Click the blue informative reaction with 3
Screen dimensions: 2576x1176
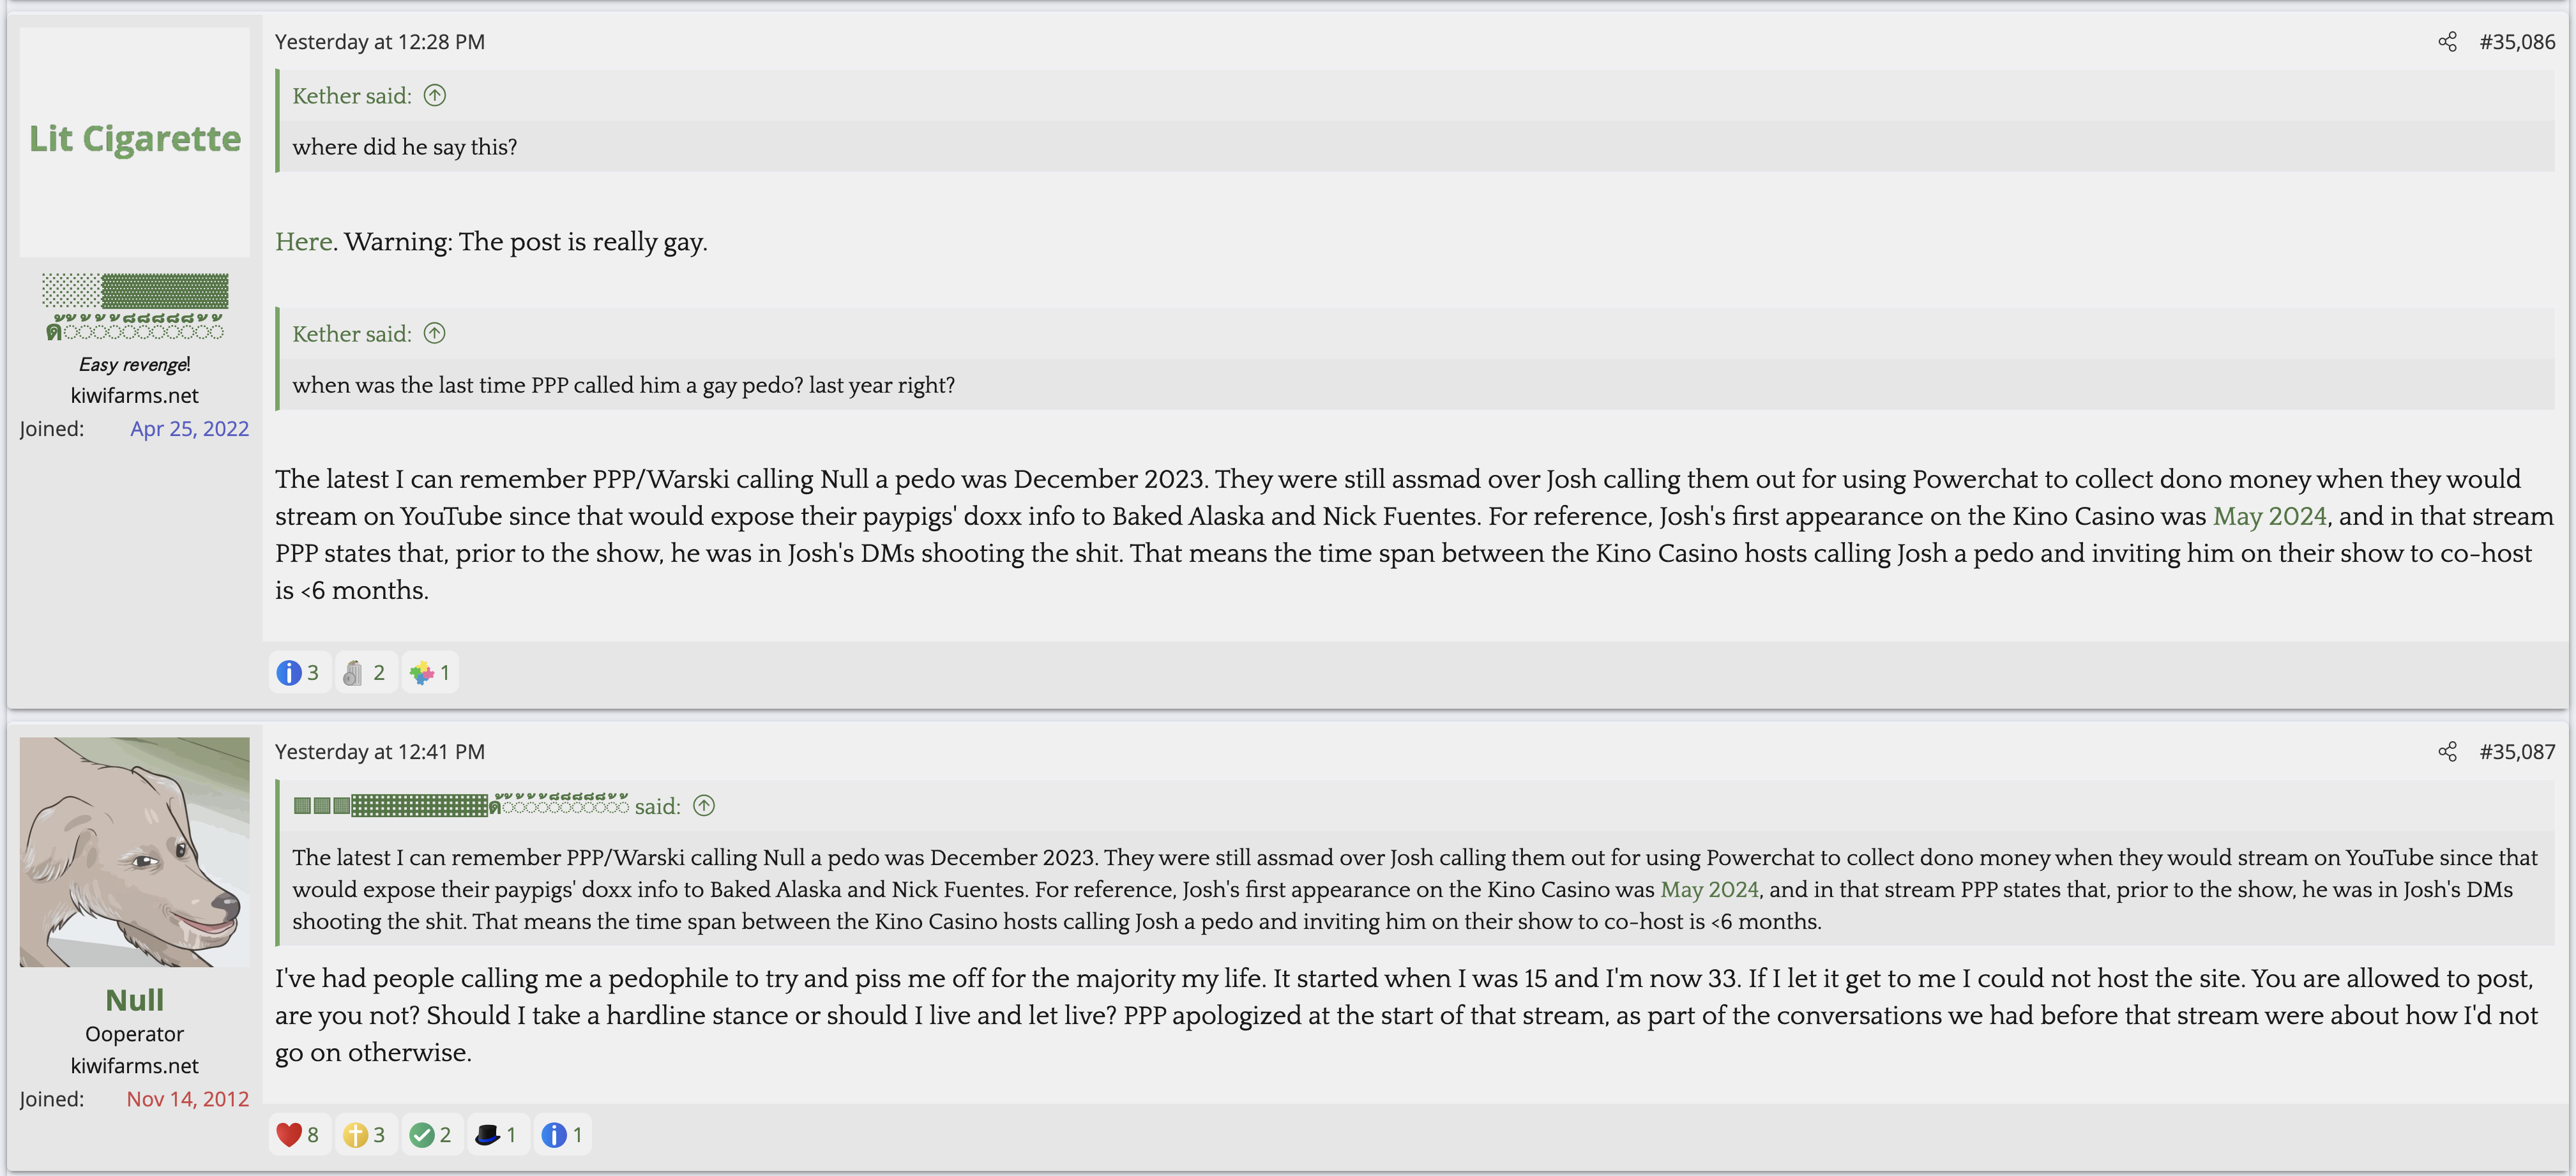299,673
